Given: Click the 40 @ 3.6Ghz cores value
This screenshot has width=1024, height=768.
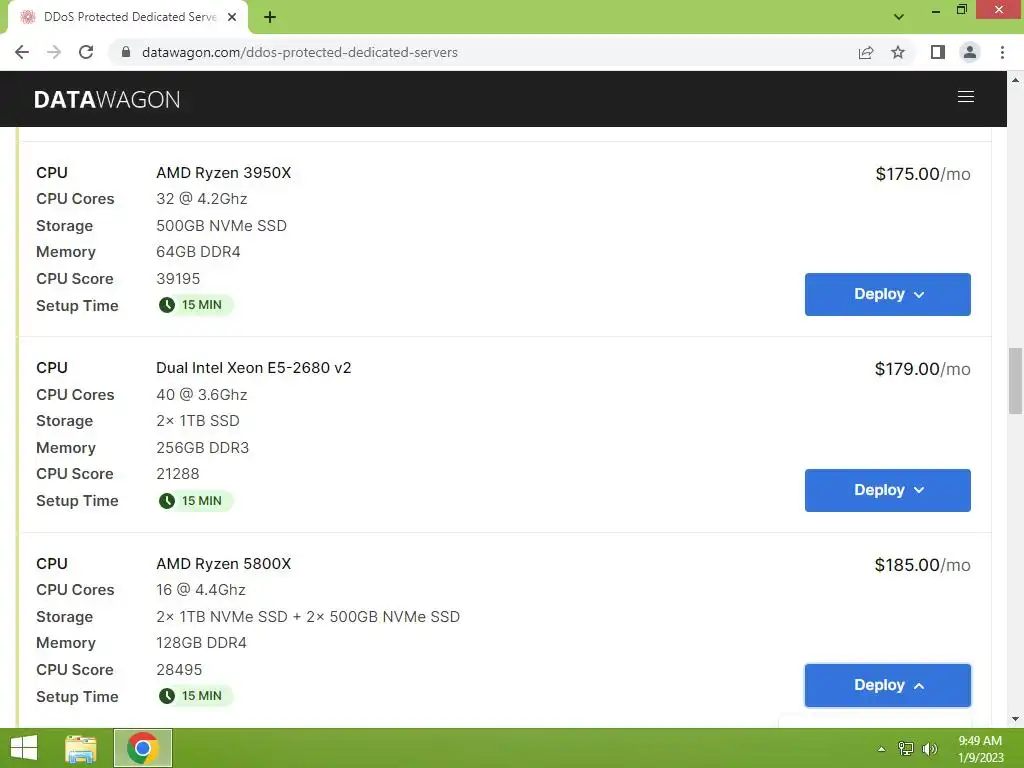Looking at the screenshot, I should (x=202, y=394).
